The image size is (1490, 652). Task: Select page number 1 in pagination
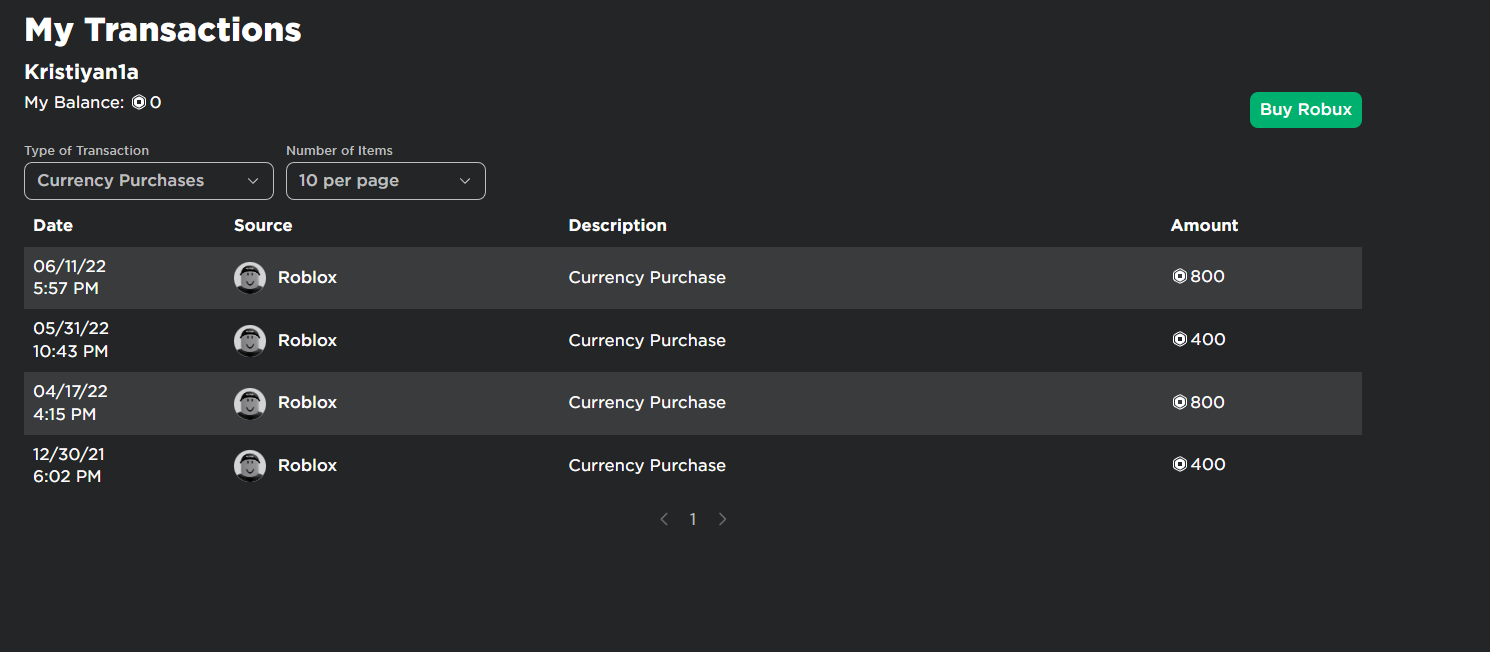pos(693,519)
